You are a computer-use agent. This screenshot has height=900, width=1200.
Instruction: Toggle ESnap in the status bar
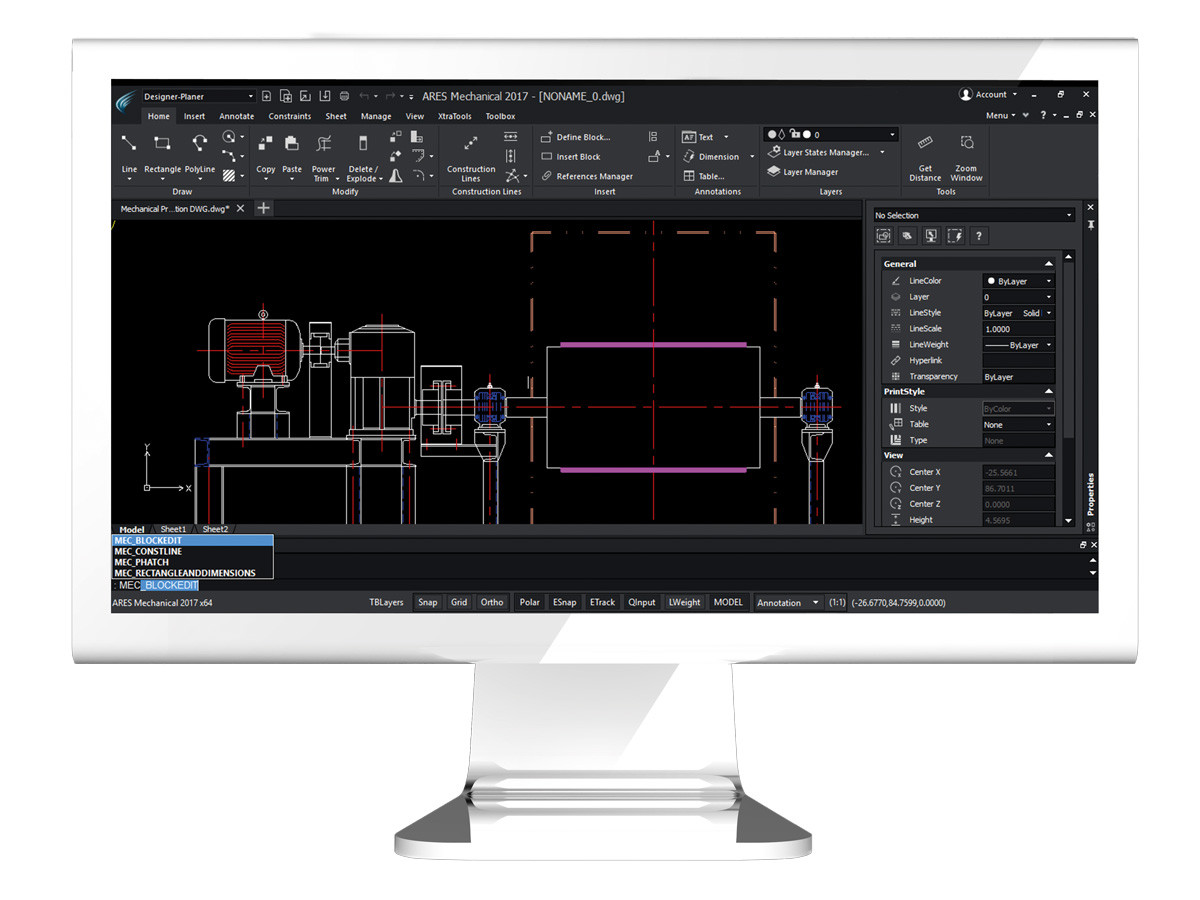565,603
